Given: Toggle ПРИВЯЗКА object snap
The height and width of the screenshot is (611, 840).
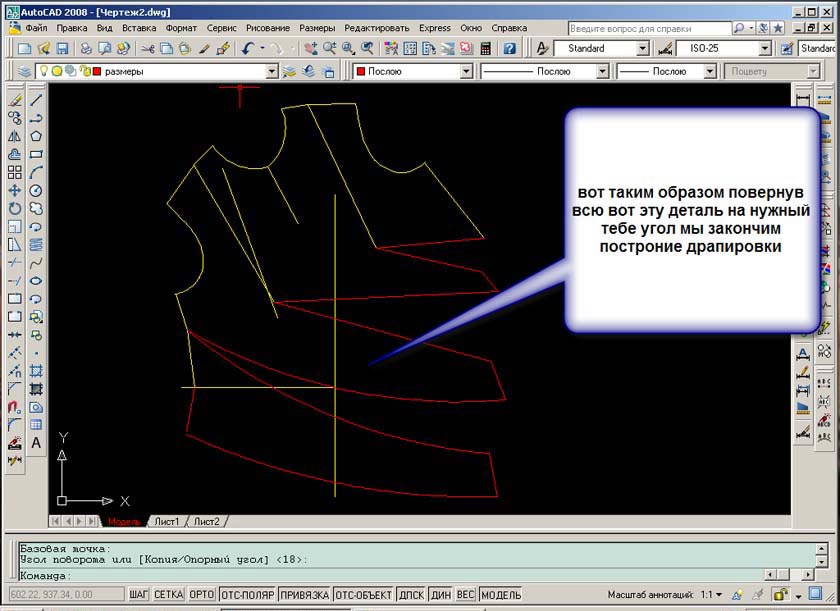Looking at the screenshot, I should tap(306, 595).
